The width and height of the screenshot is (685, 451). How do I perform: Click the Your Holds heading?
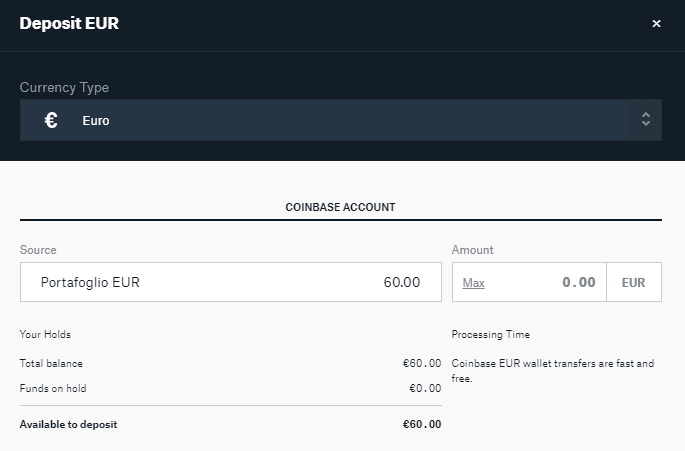45,334
